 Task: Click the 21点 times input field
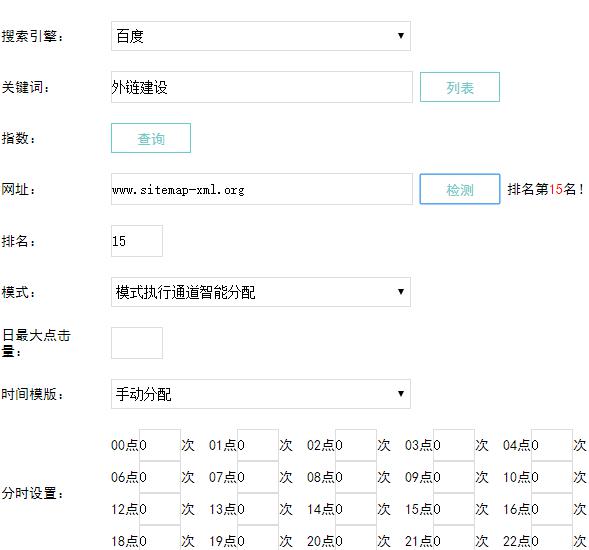pos(454,538)
